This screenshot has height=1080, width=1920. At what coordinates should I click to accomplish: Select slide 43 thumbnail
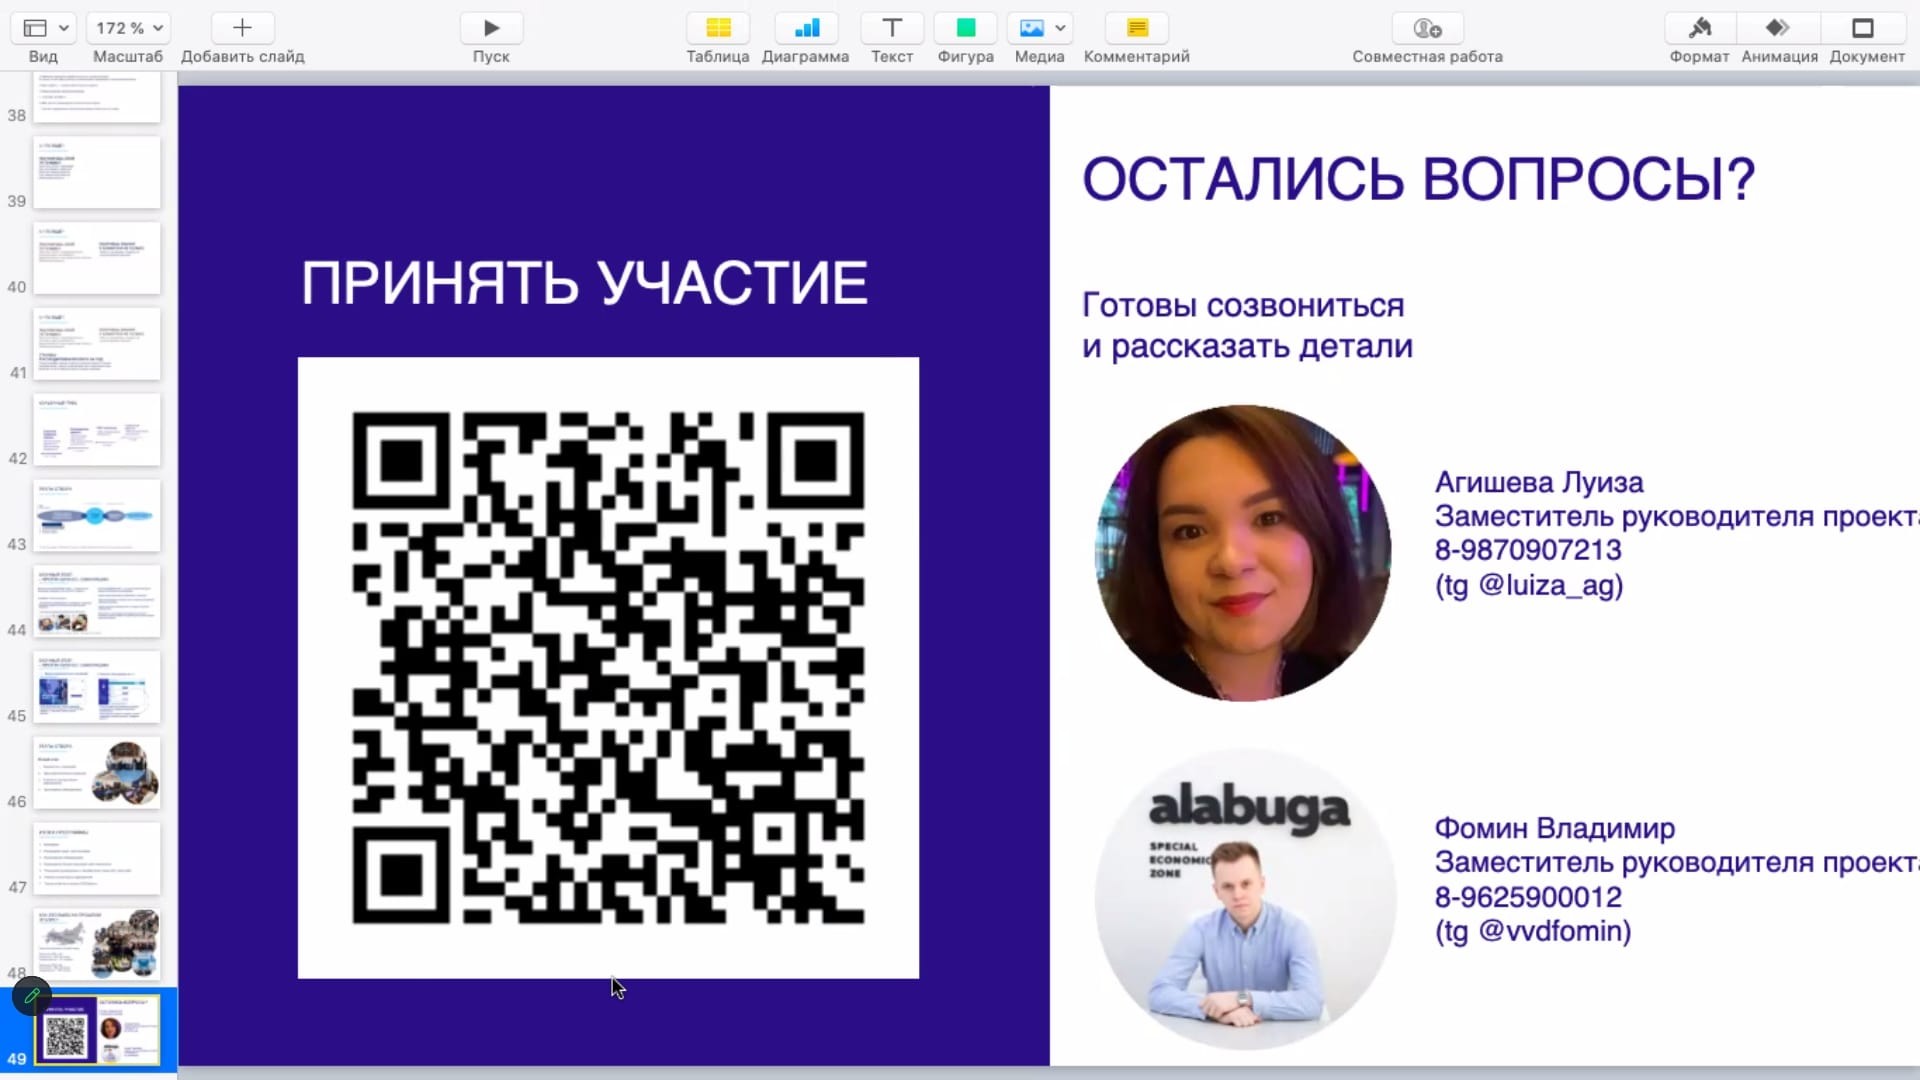tap(97, 515)
